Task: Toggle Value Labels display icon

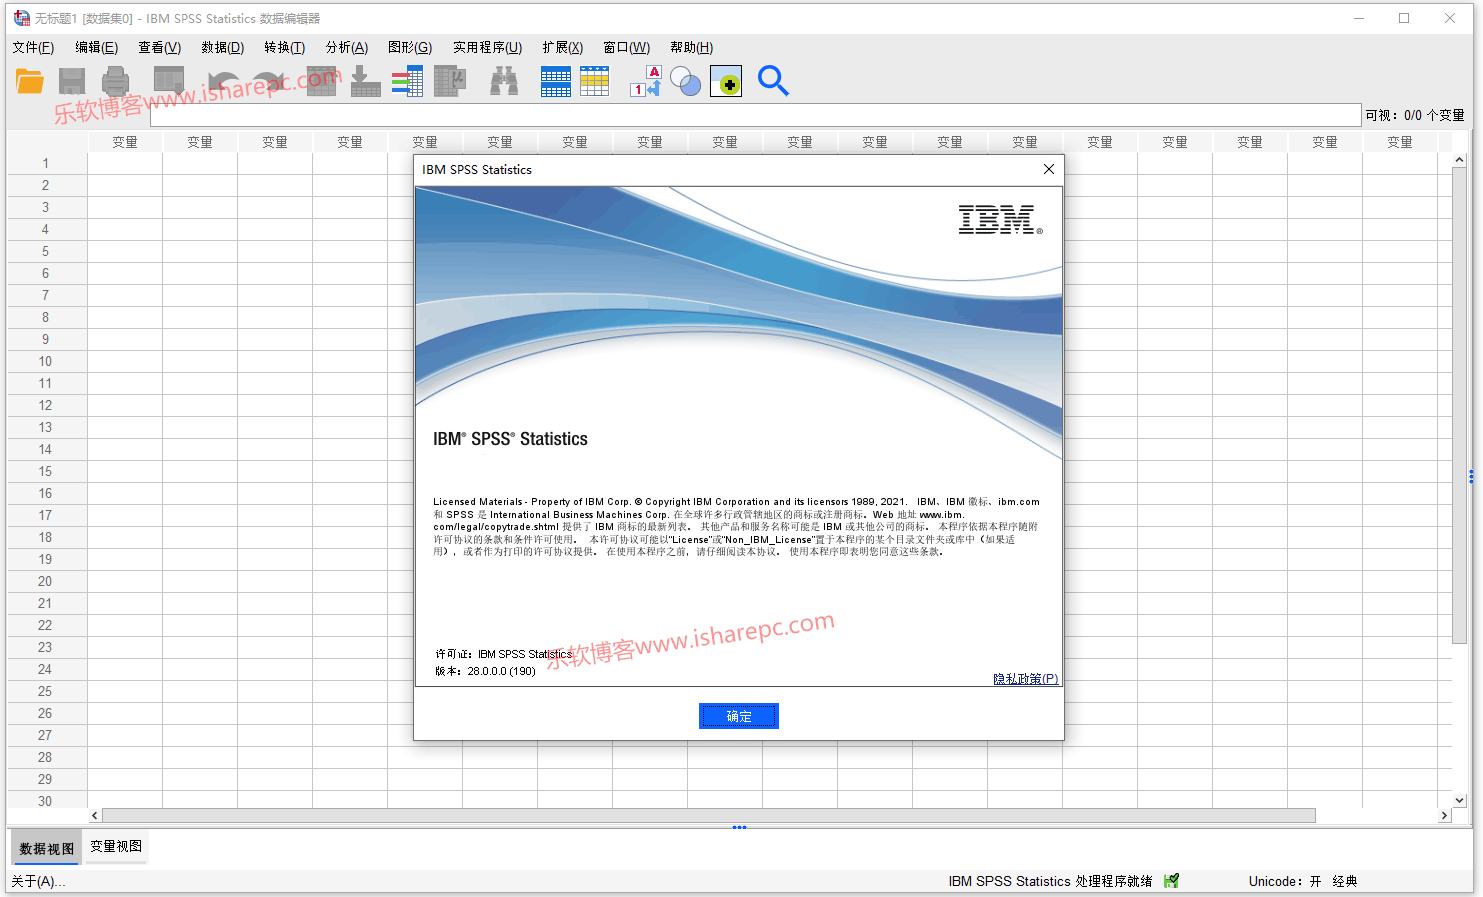Action: pyautogui.click(x=646, y=82)
